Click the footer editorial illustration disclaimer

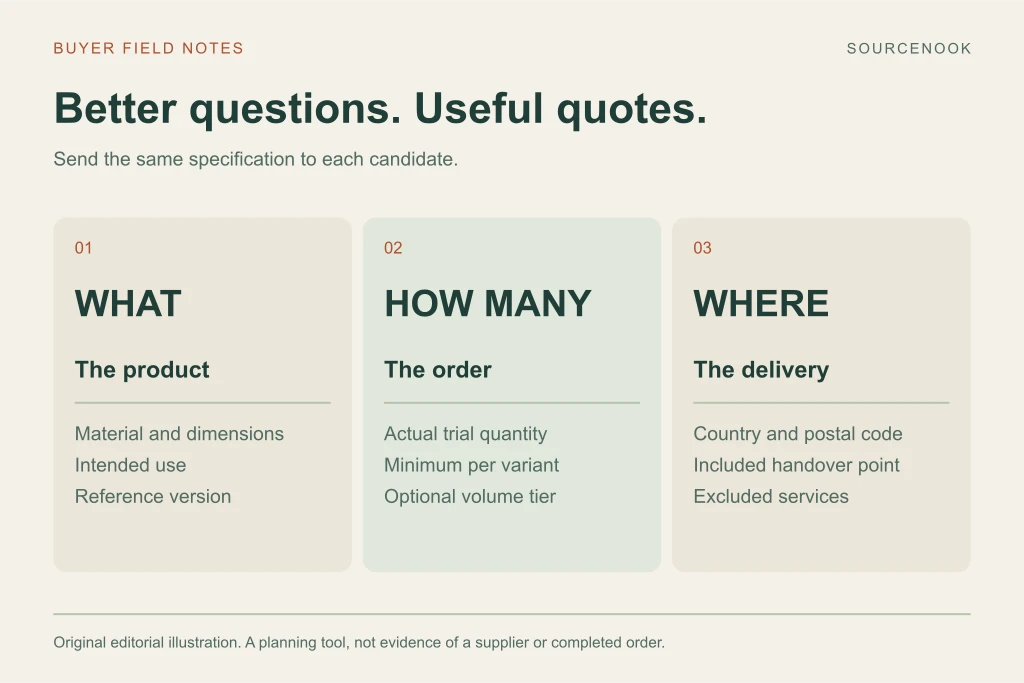359,643
